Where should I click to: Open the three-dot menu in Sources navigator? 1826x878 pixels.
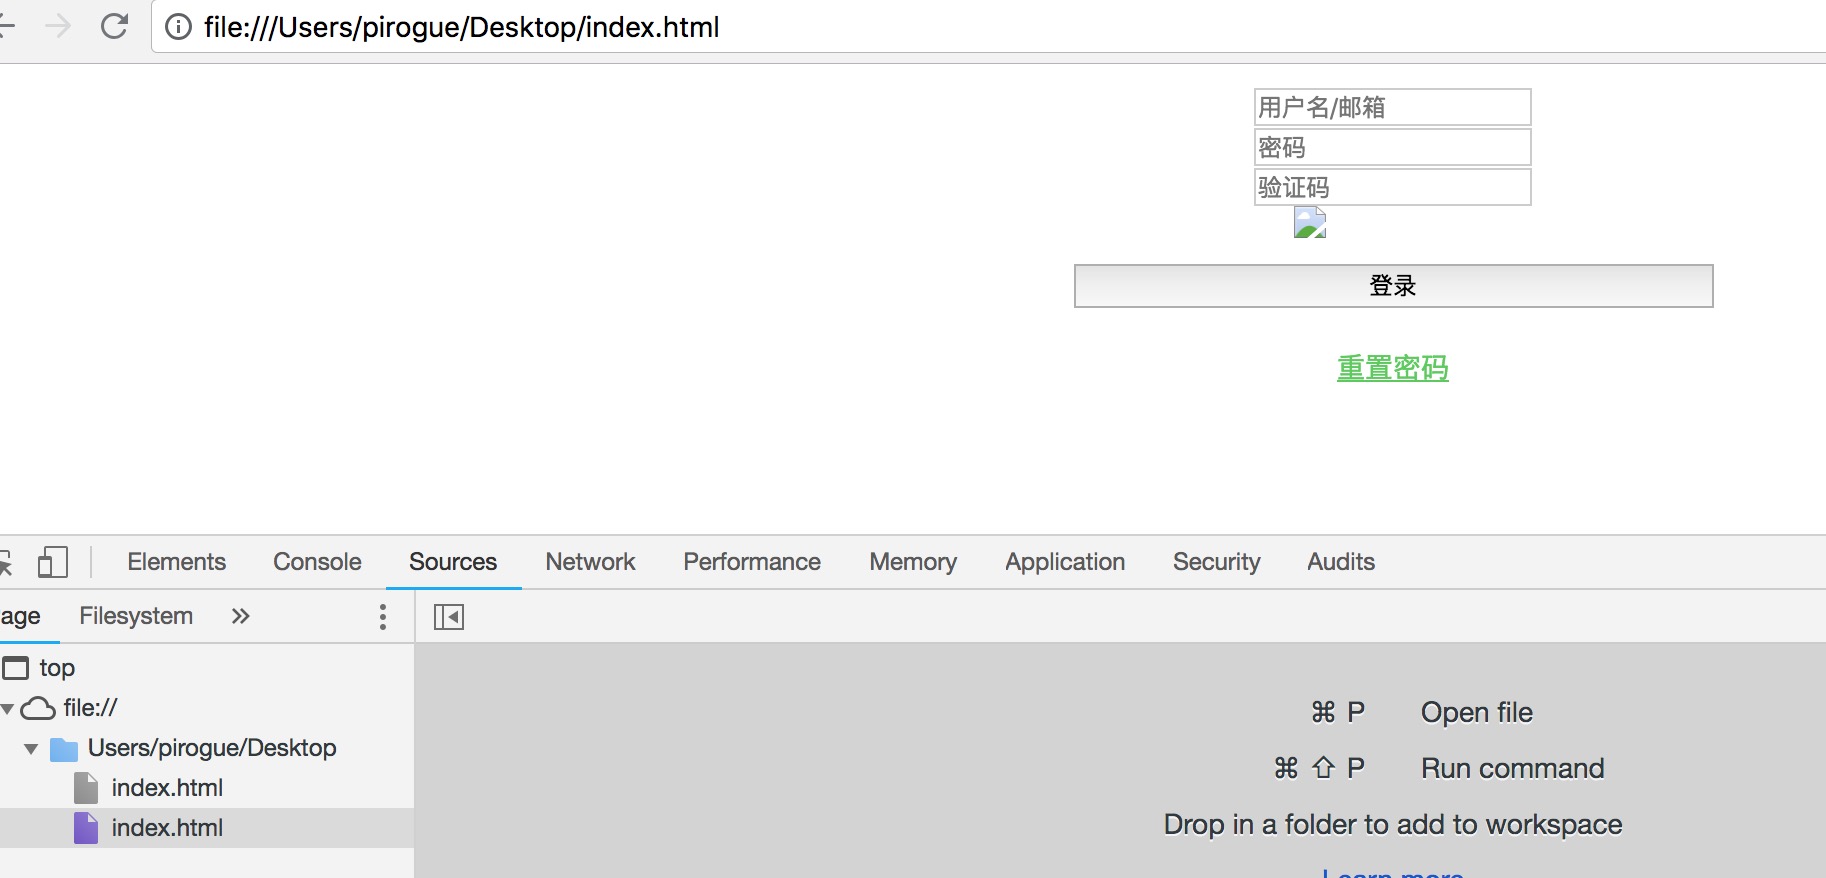382,617
